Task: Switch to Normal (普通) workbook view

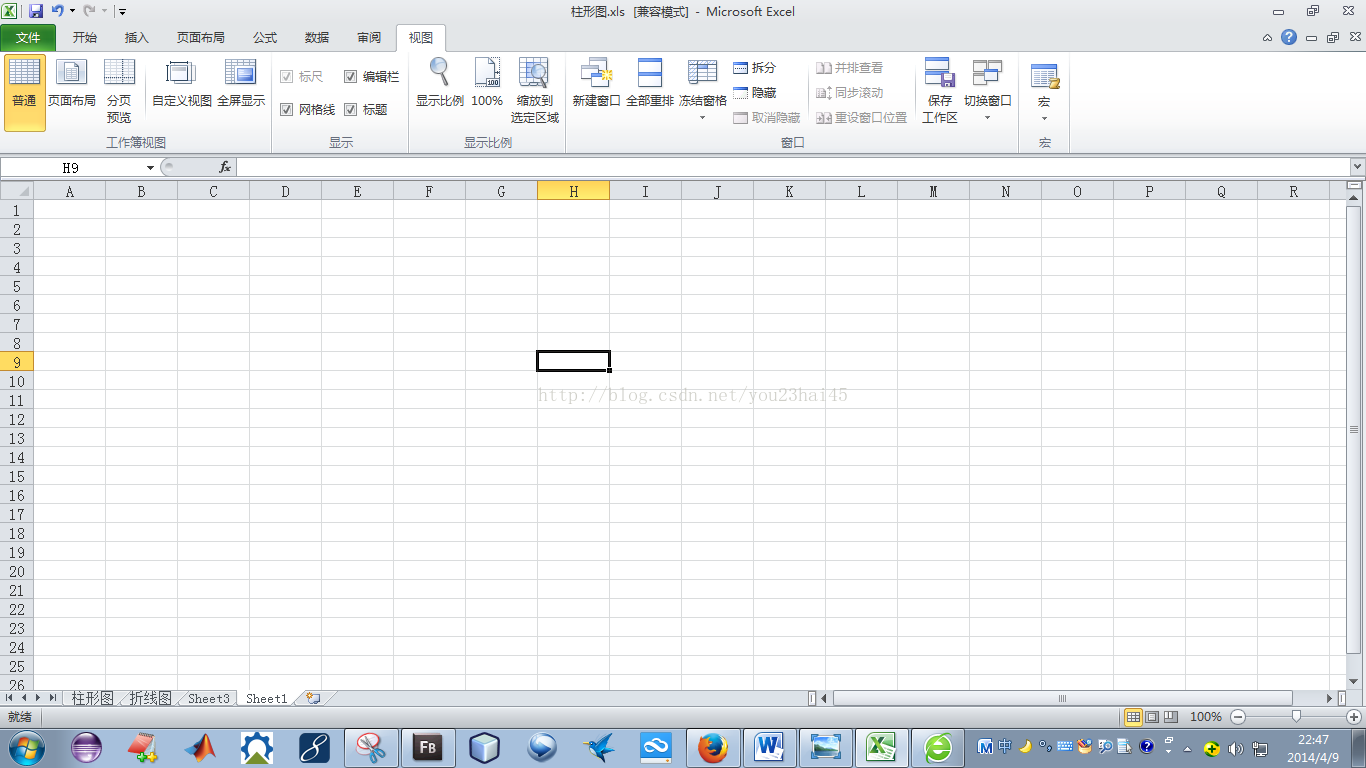Action: click(25, 92)
